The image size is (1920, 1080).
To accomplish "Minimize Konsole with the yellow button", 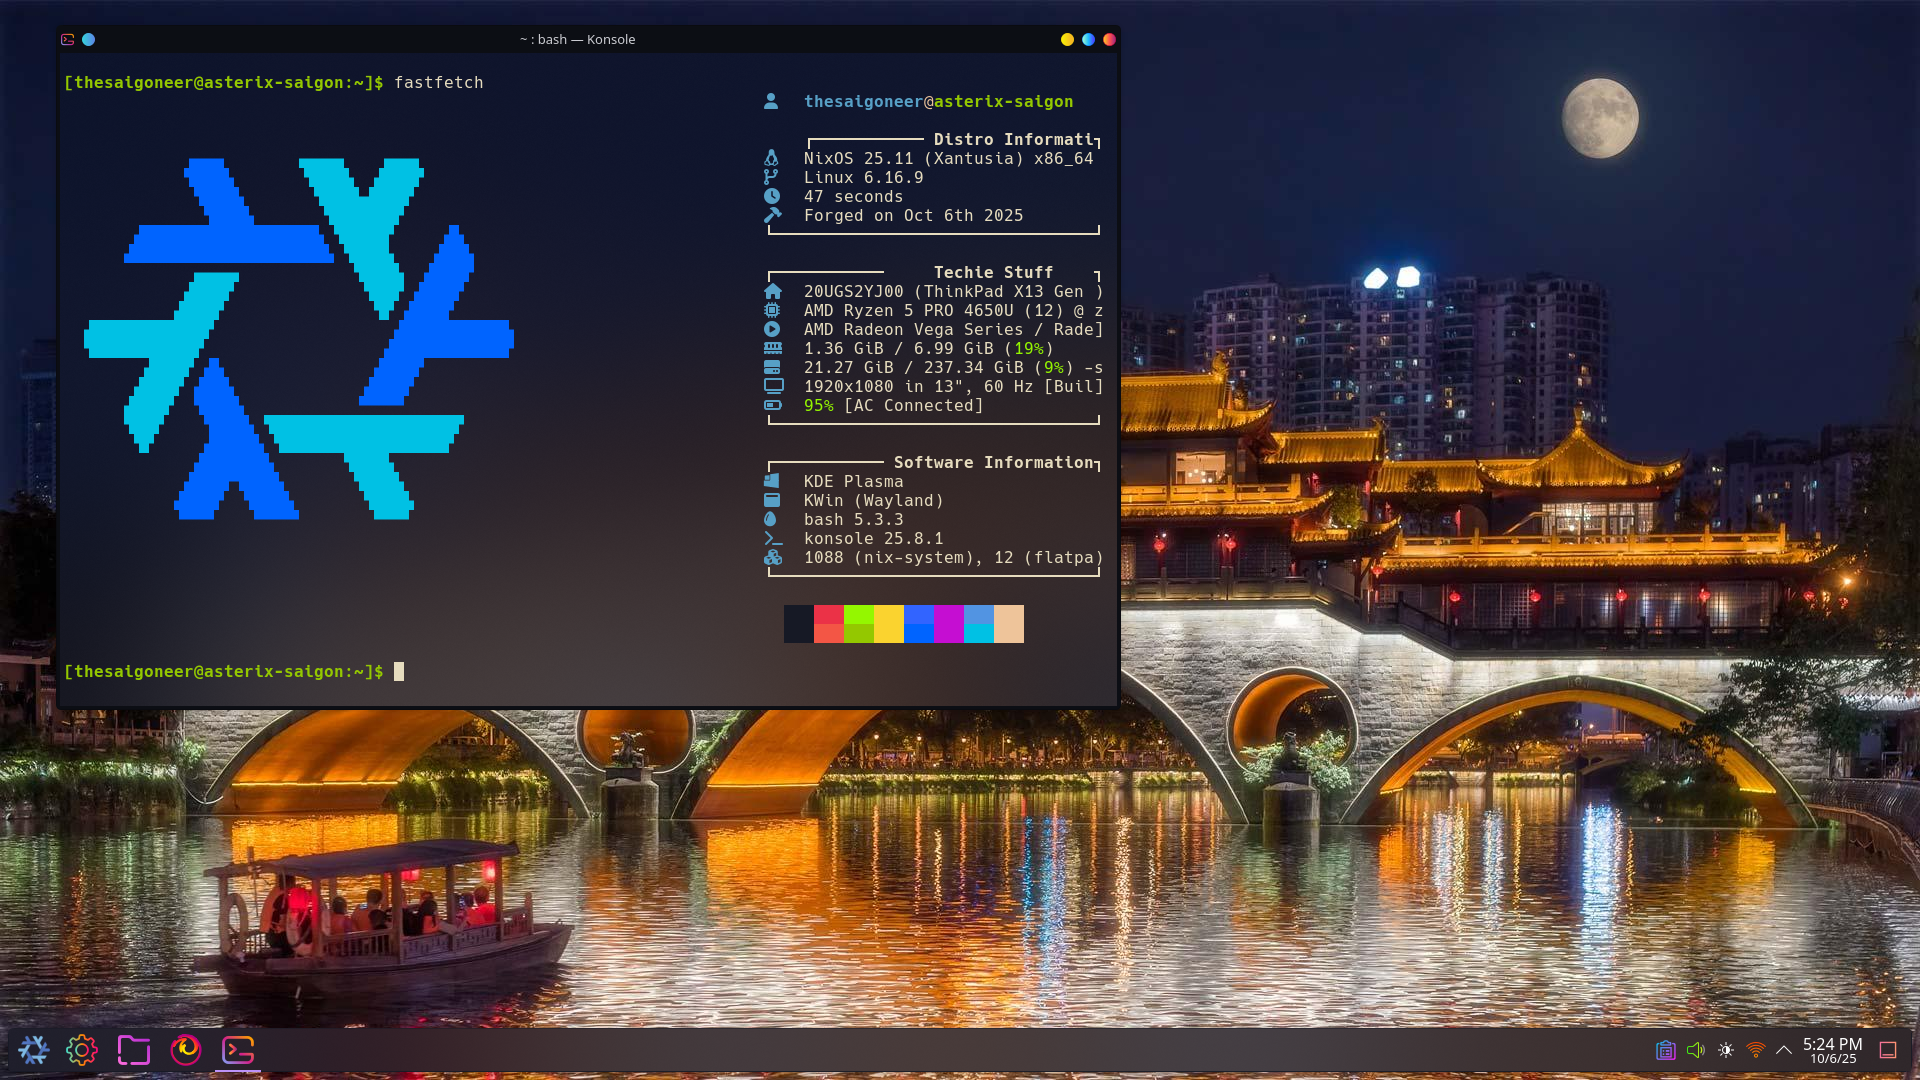I will [x=1067, y=40].
